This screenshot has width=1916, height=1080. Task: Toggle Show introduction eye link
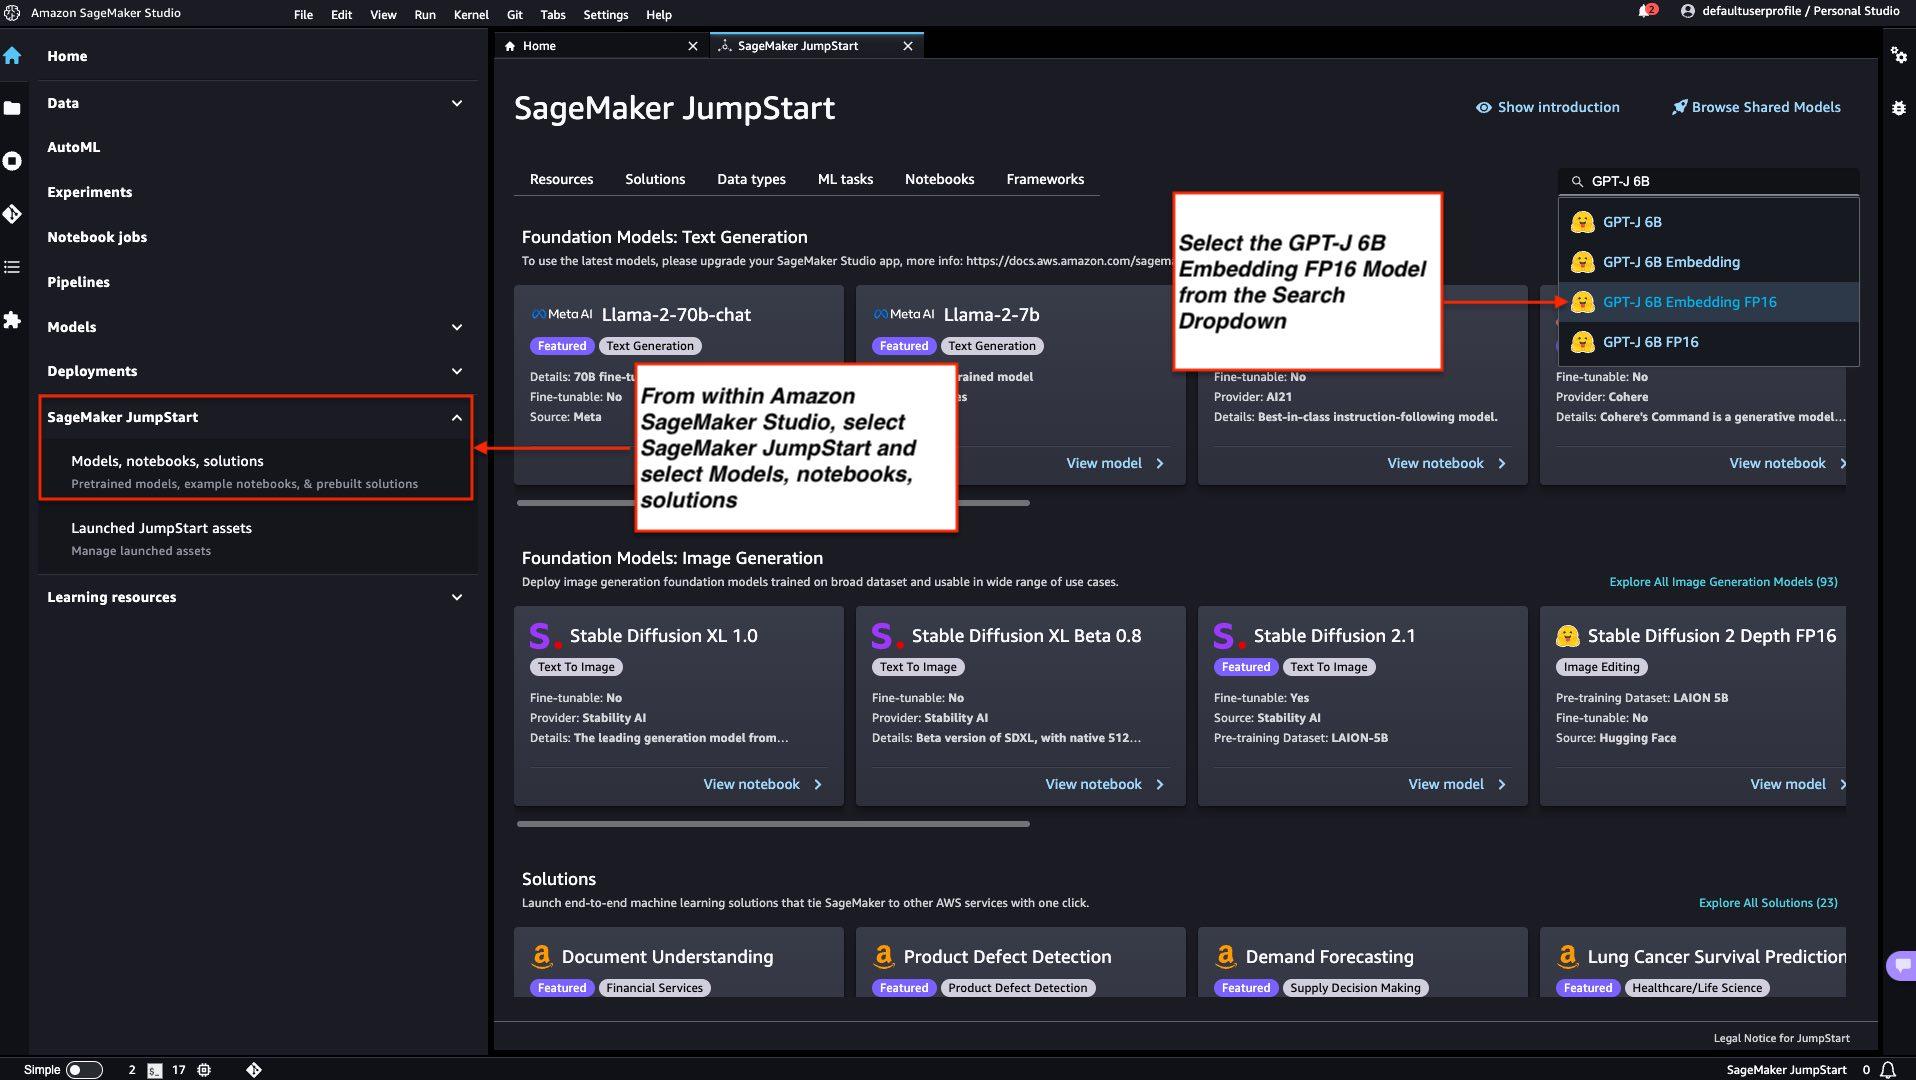tap(1547, 107)
